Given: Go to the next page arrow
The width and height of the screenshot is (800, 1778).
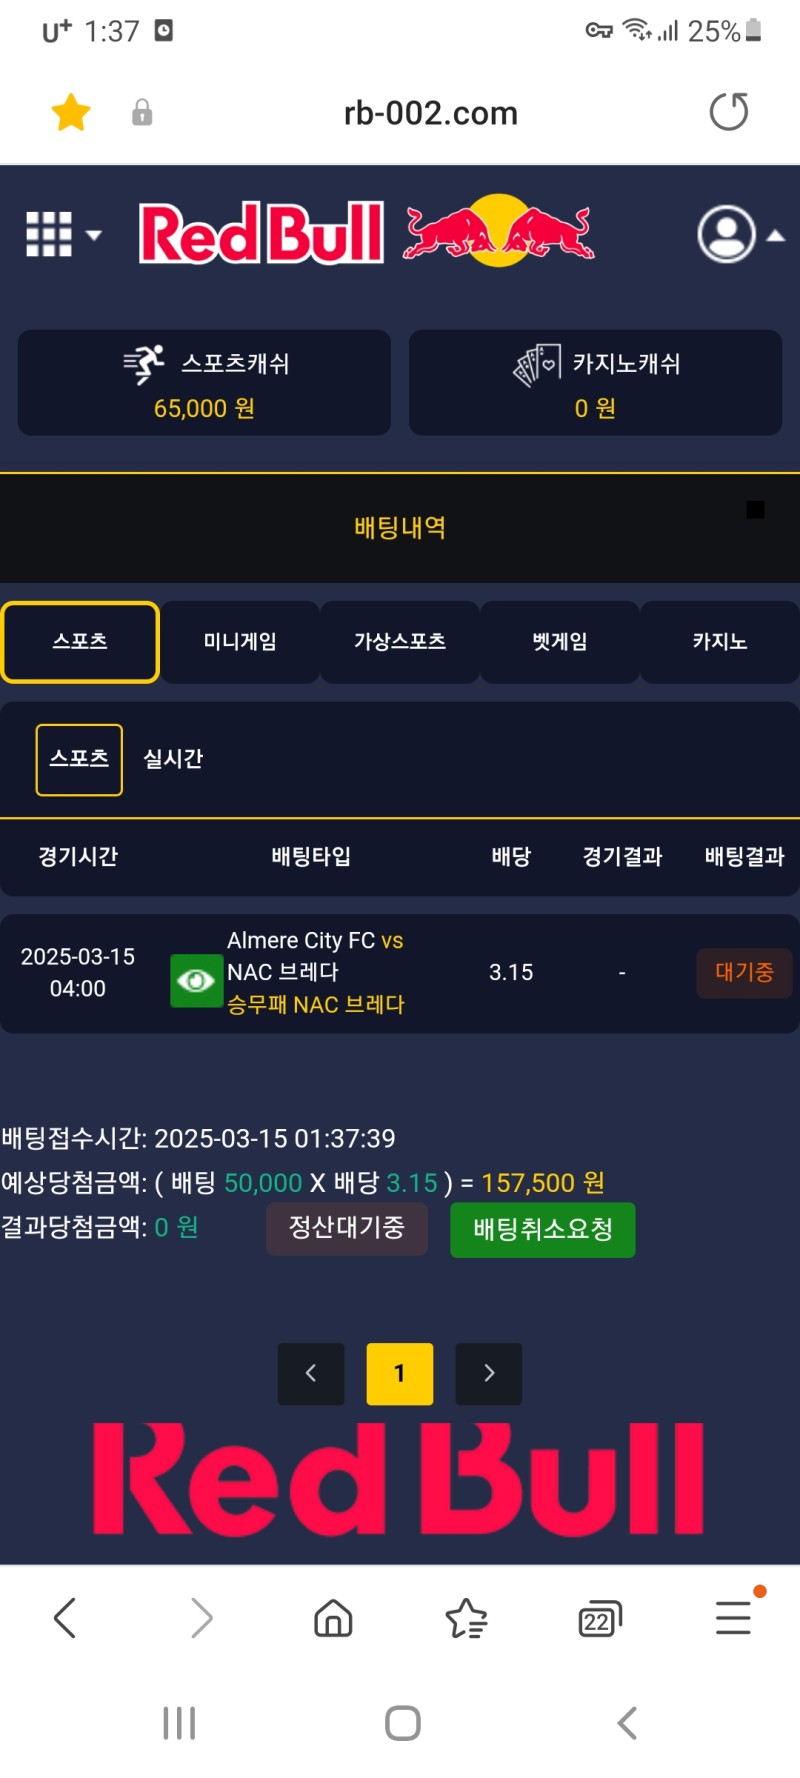Looking at the screenshot, I should 488,1373.
